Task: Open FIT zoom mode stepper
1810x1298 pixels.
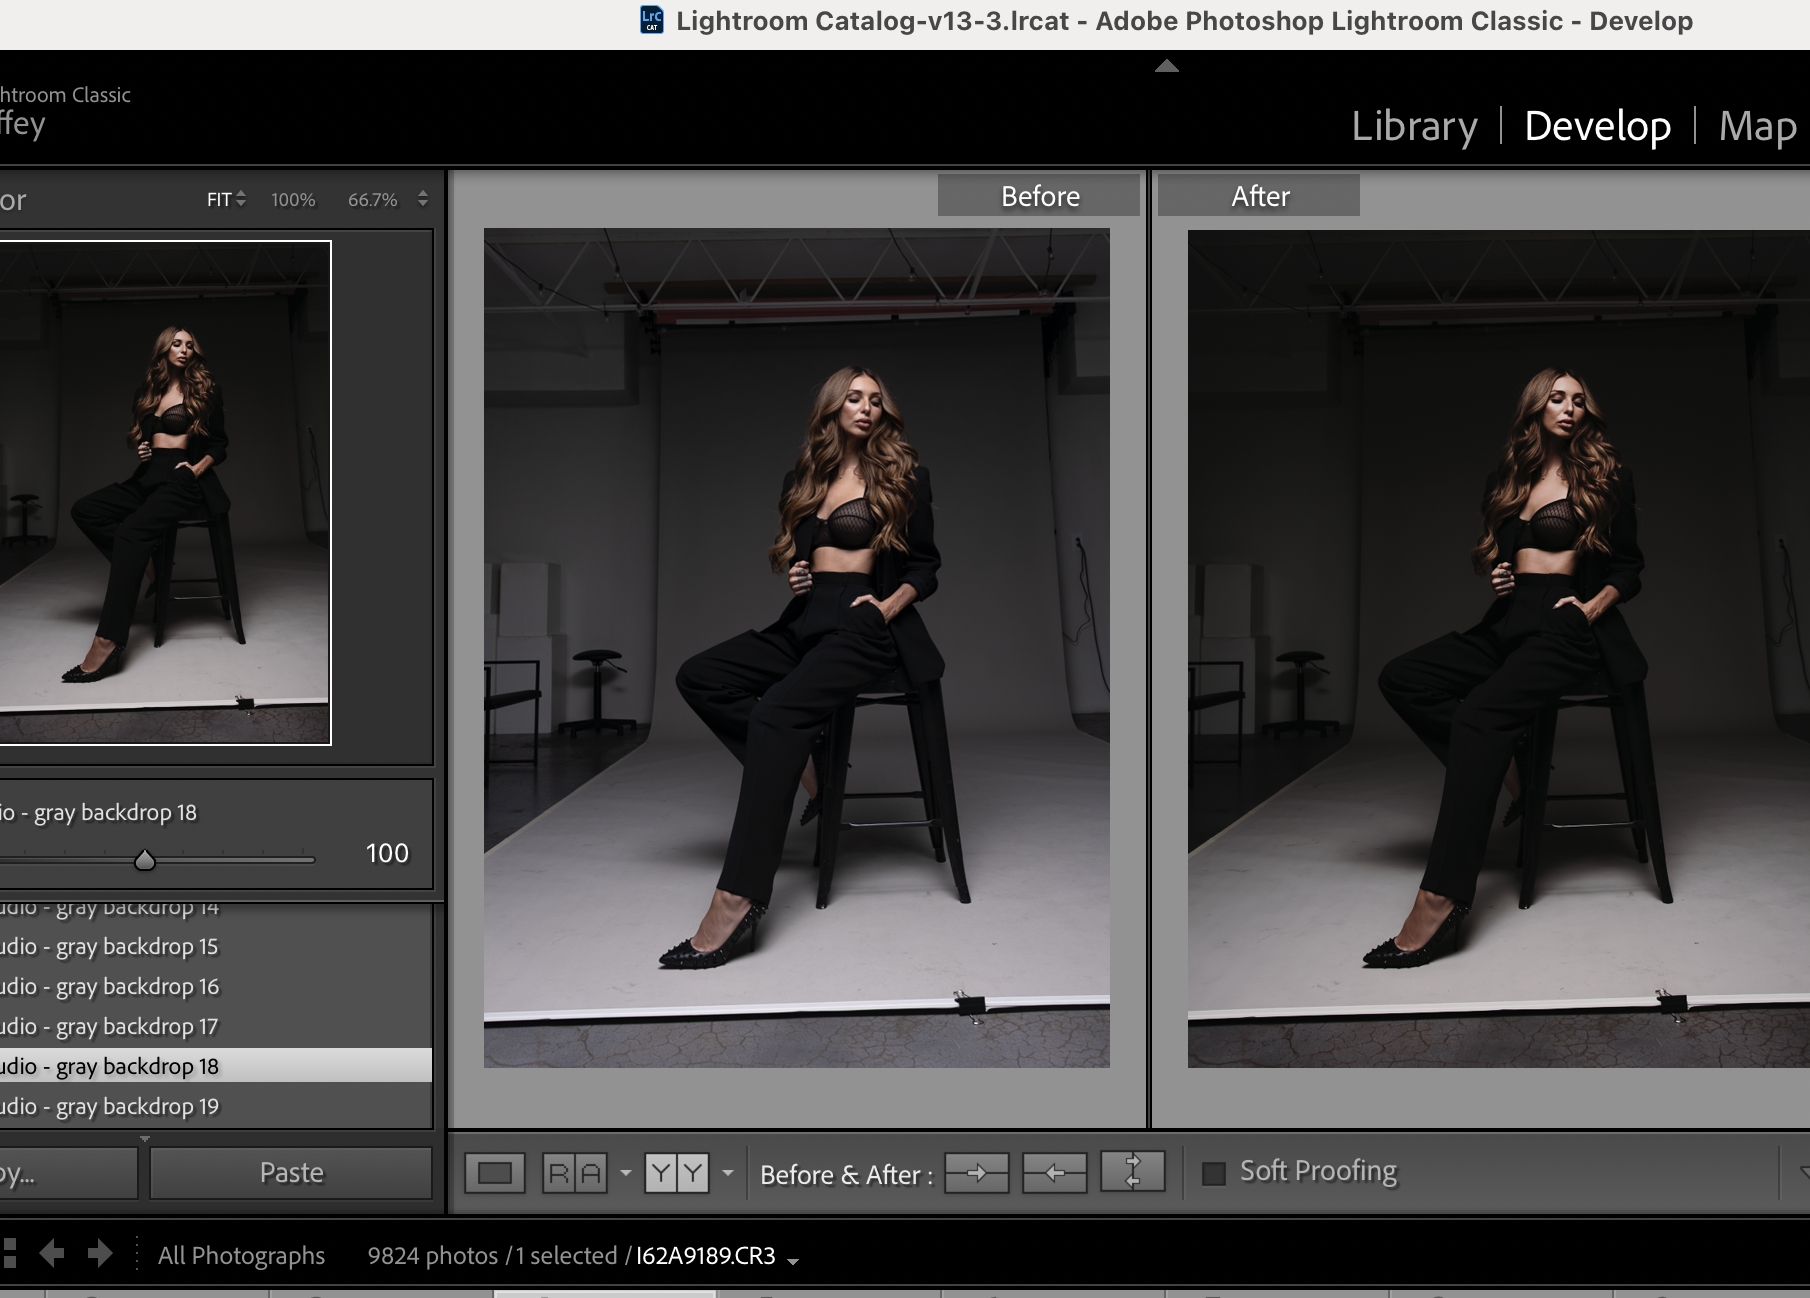Action: coord(240,199)
